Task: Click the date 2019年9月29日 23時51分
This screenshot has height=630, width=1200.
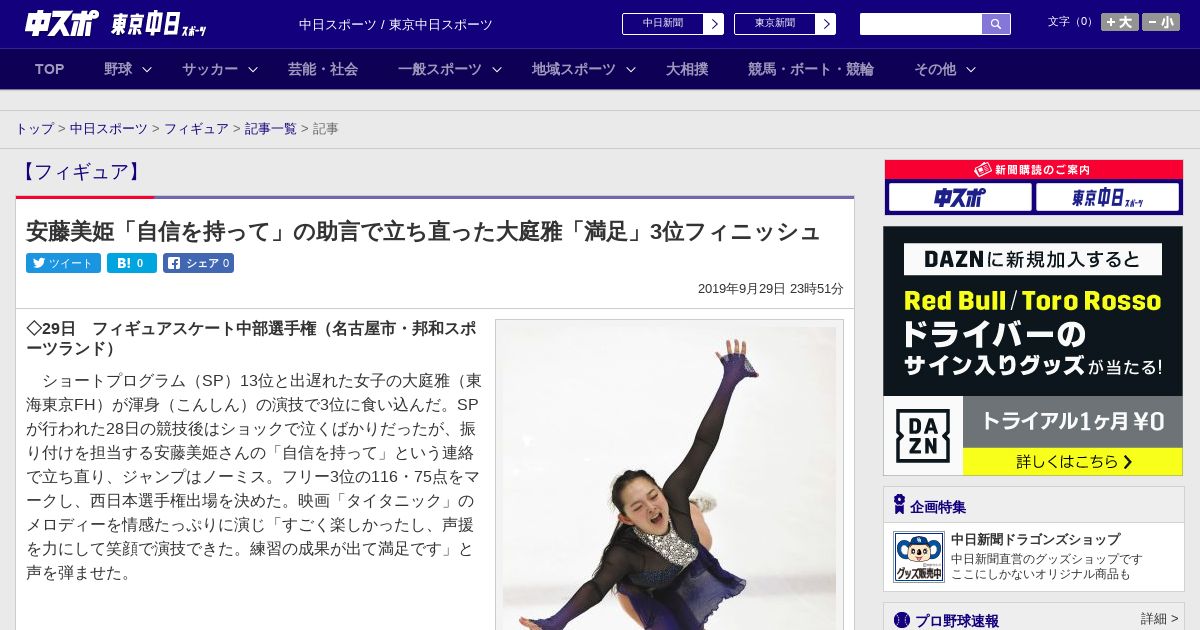Action: pos(770,288)
